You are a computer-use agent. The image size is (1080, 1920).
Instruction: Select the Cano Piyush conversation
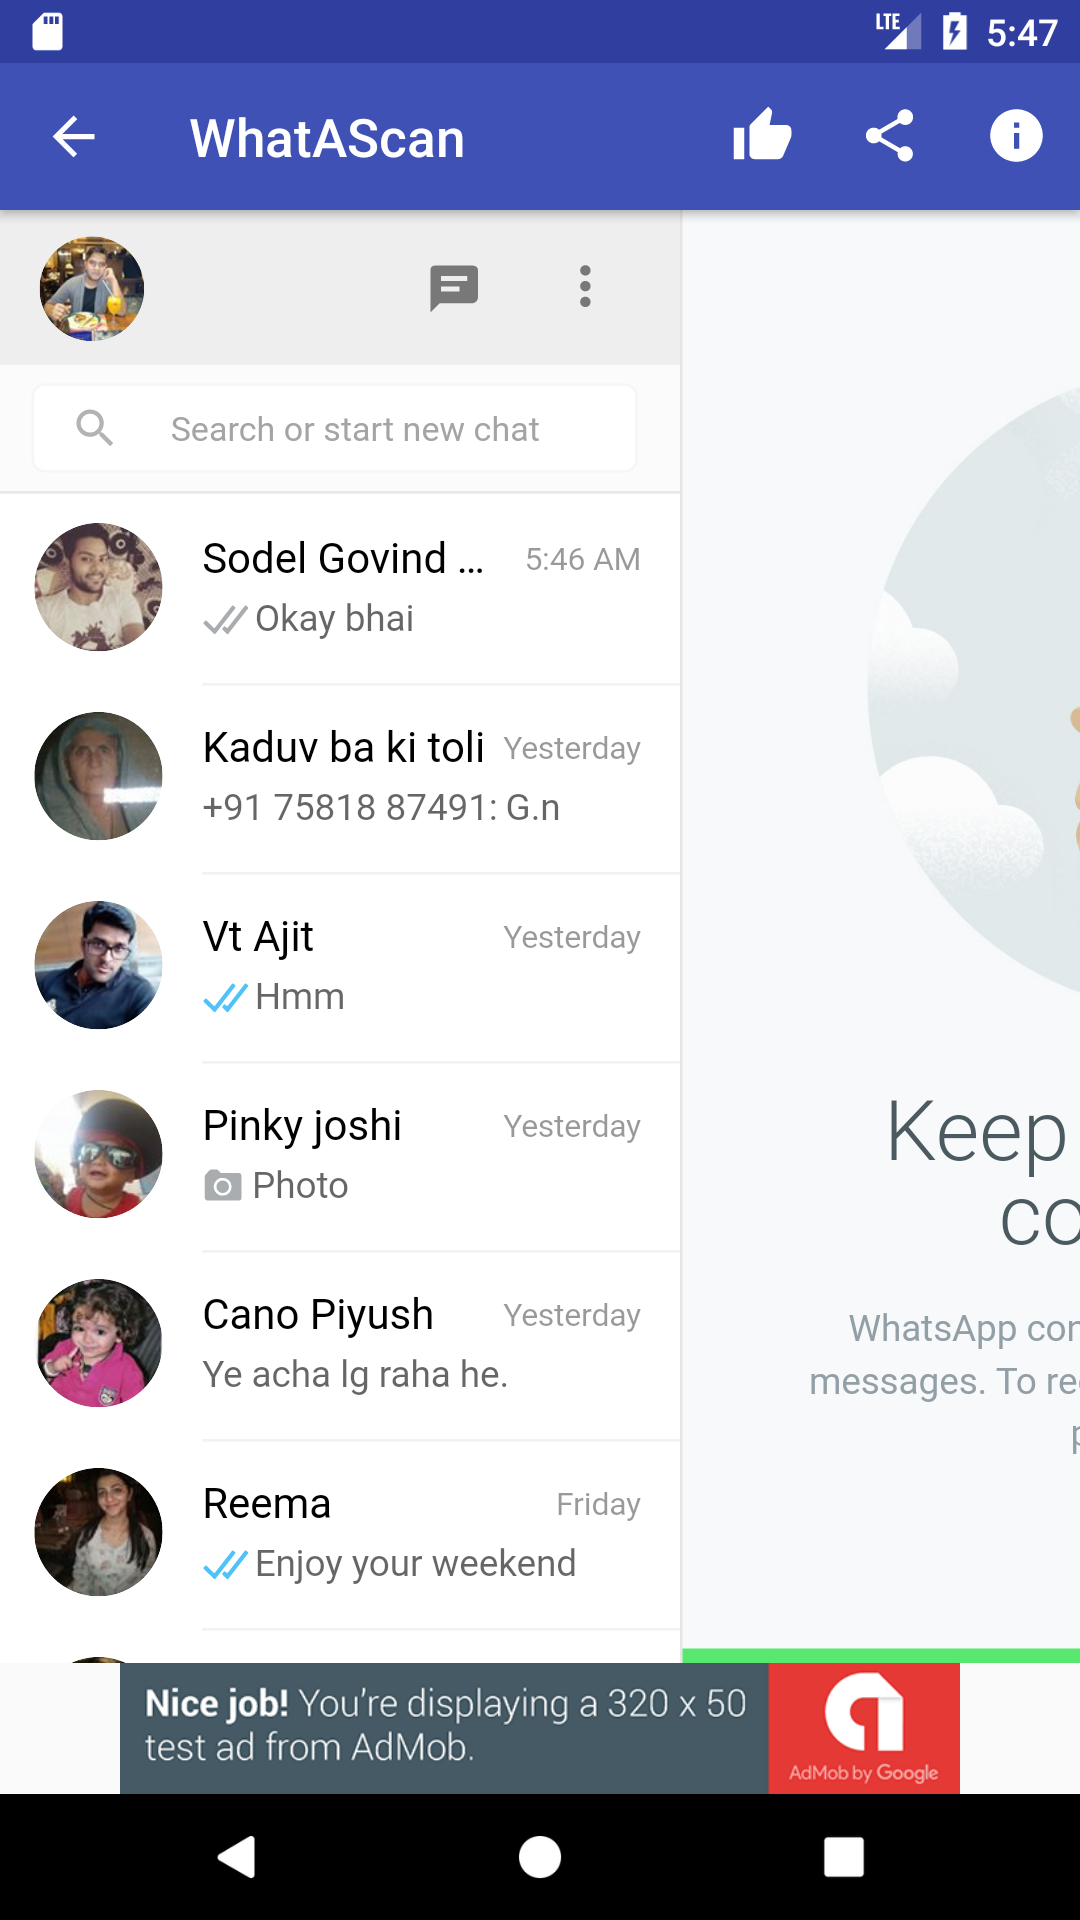tap(340, 1345)
